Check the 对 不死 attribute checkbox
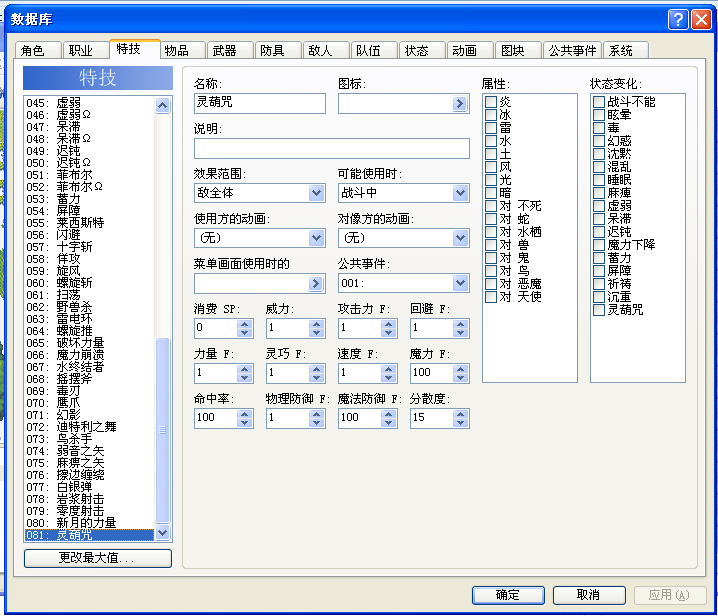Viewport: 718px width, 616px height. (491, 206)
